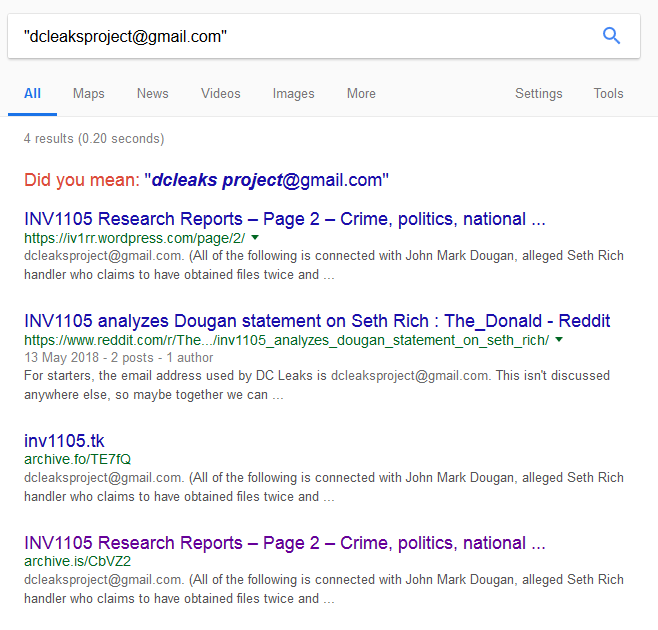658x630 pixels.
Task: Open the Settings menu
Action: point(539,94)
